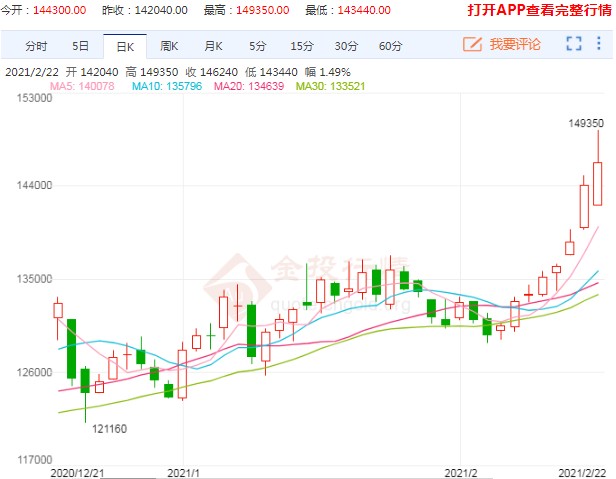Click the 121160 low price marker
Viewport: 616px width, 479px height.
[109, 429]
